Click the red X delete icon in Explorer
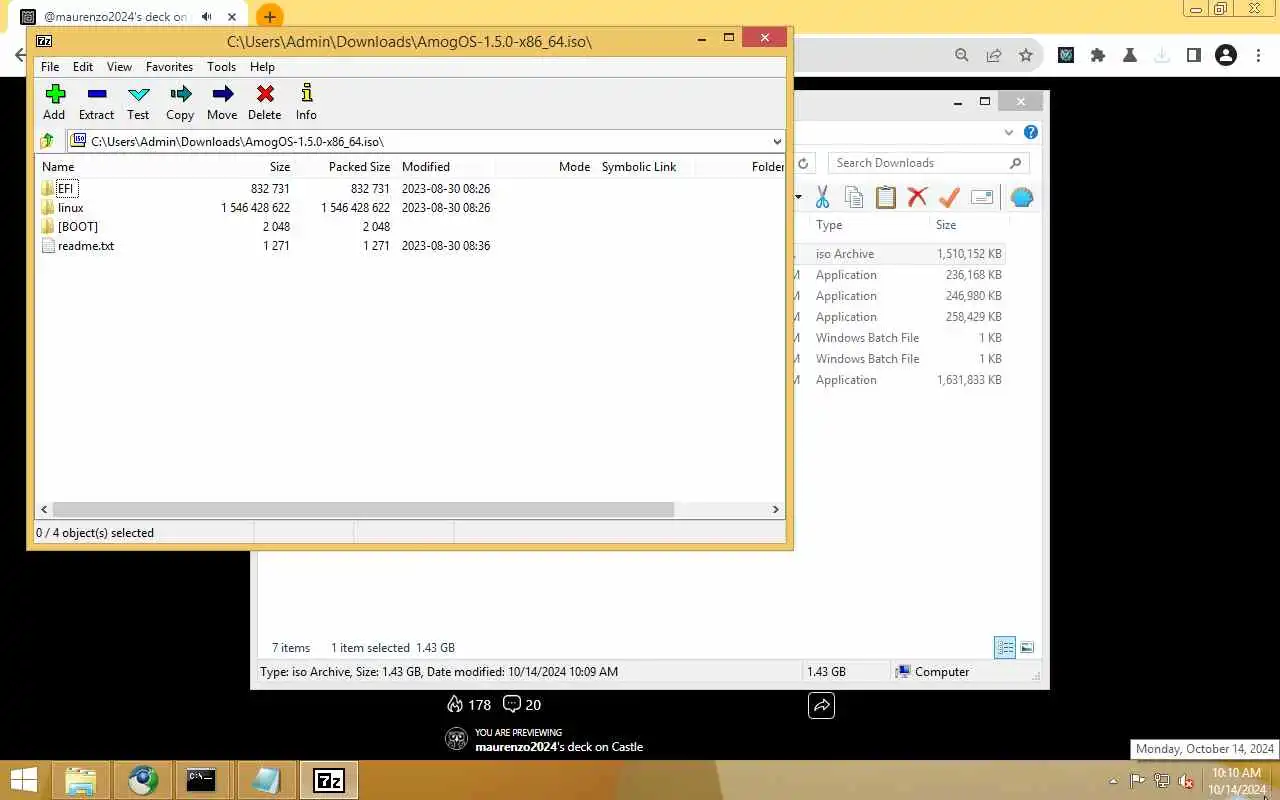The image size is (1280, 800). point(917,197)
